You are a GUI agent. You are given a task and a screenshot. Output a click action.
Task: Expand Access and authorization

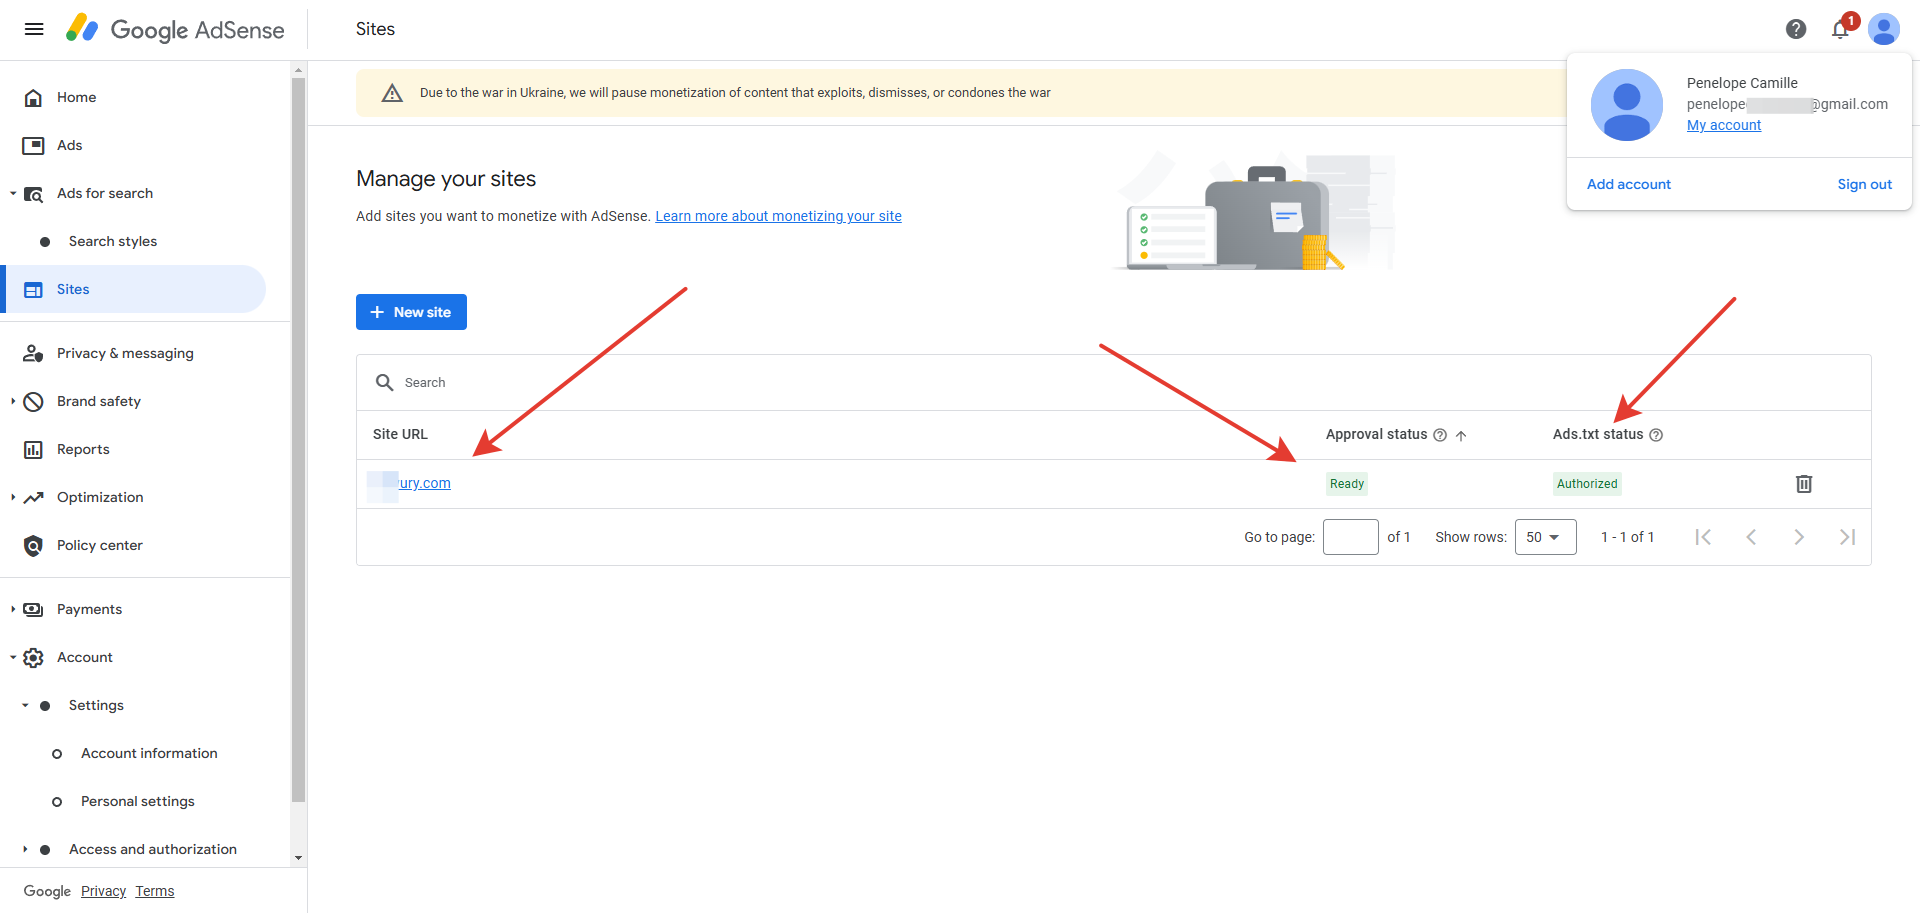(25, 849)
